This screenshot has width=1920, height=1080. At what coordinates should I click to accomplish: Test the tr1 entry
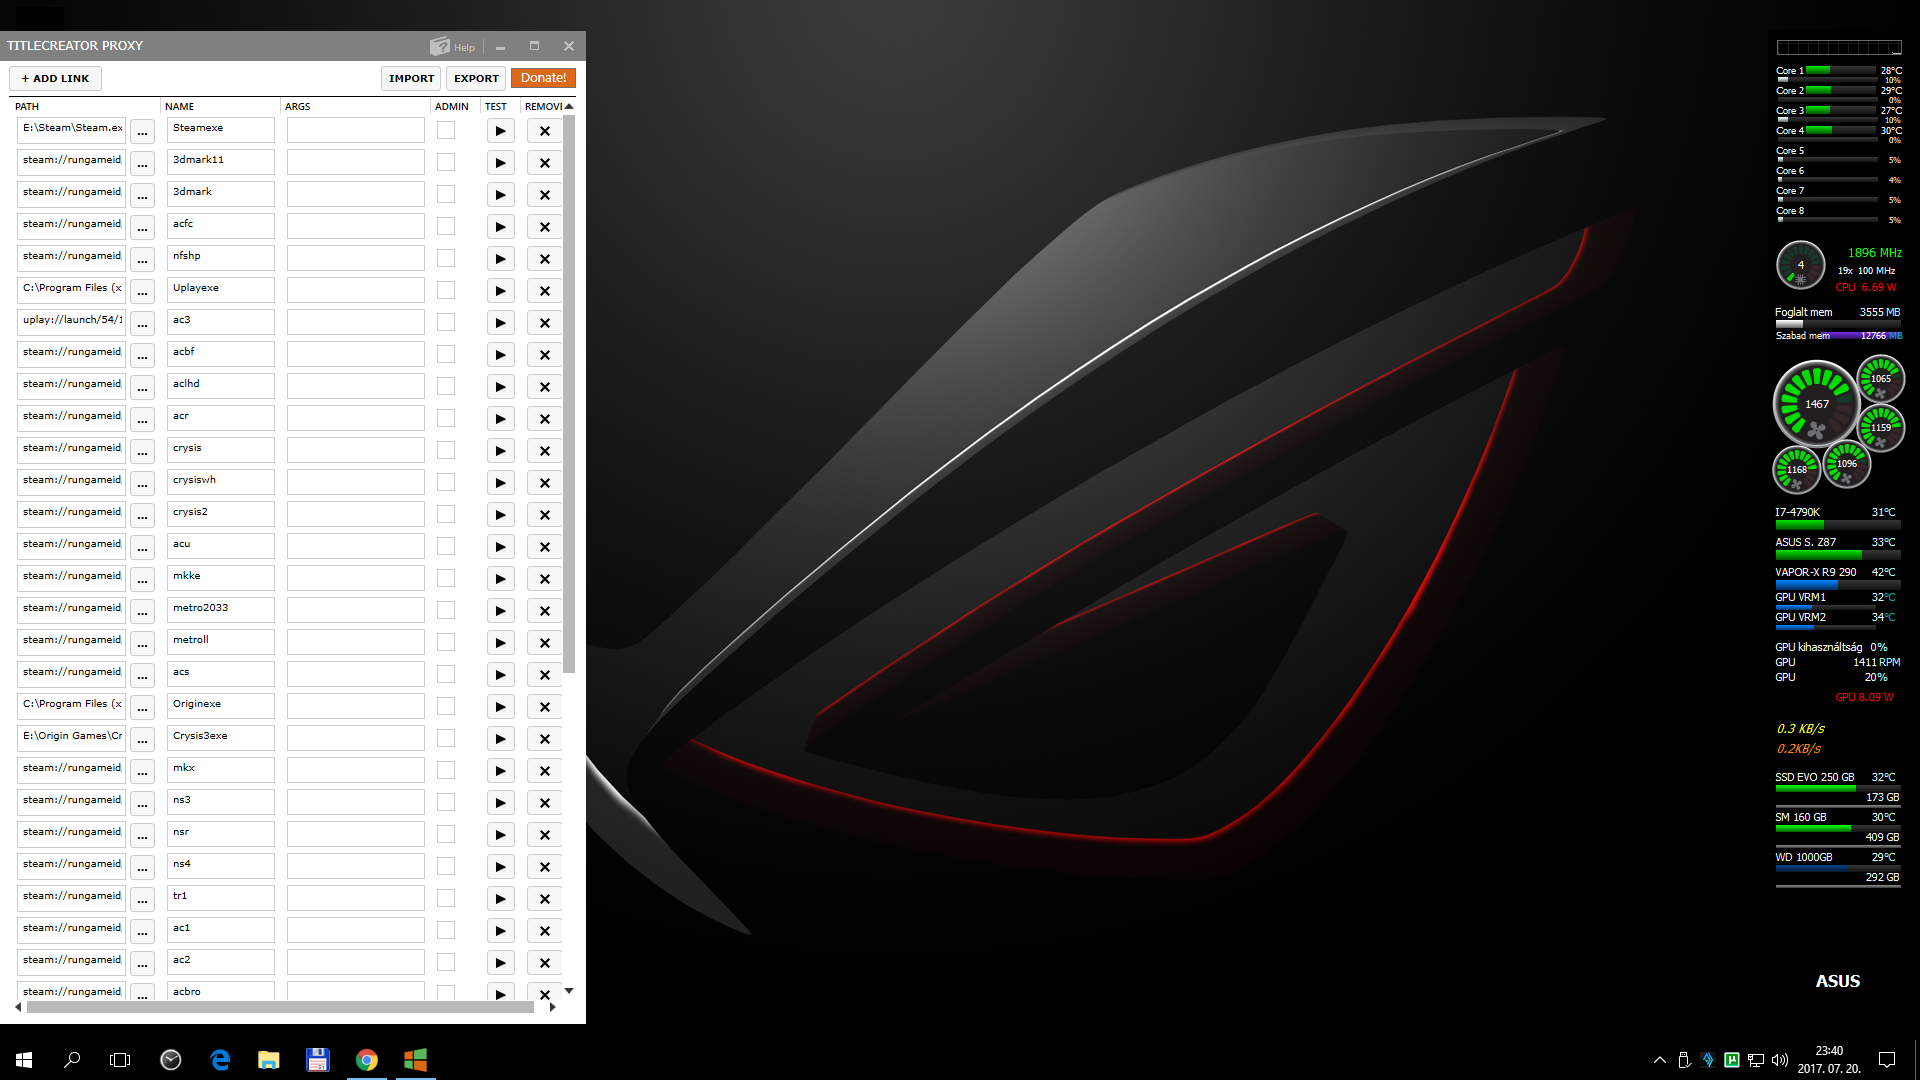pos(500,899)
